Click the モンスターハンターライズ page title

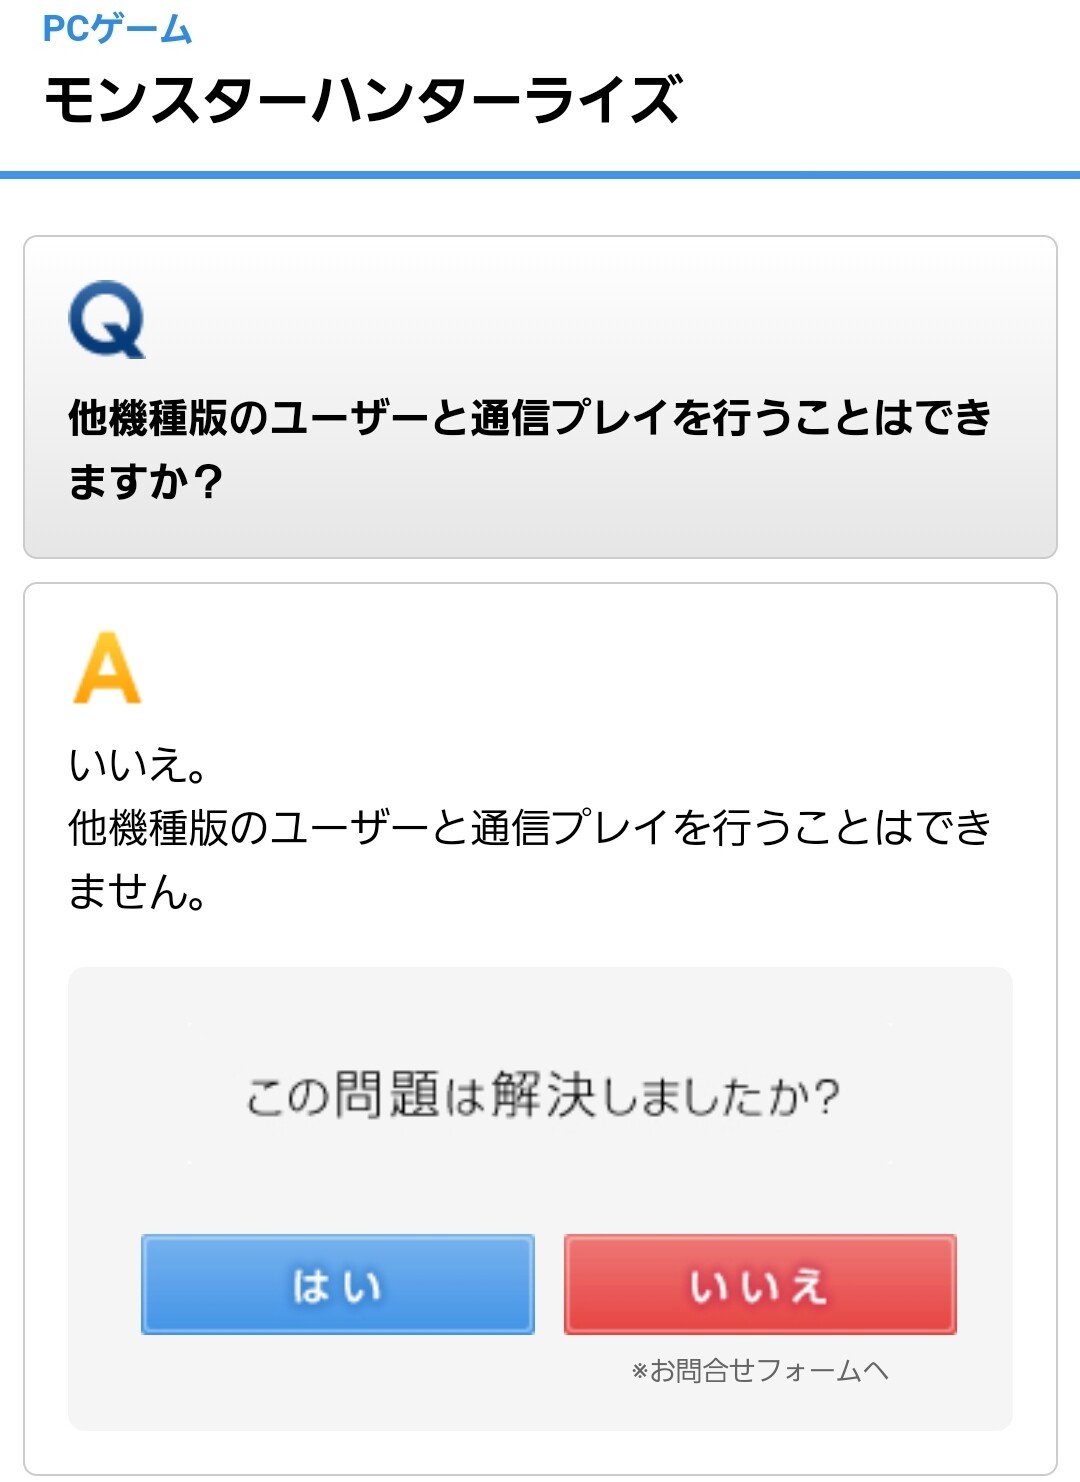point(363,100)
